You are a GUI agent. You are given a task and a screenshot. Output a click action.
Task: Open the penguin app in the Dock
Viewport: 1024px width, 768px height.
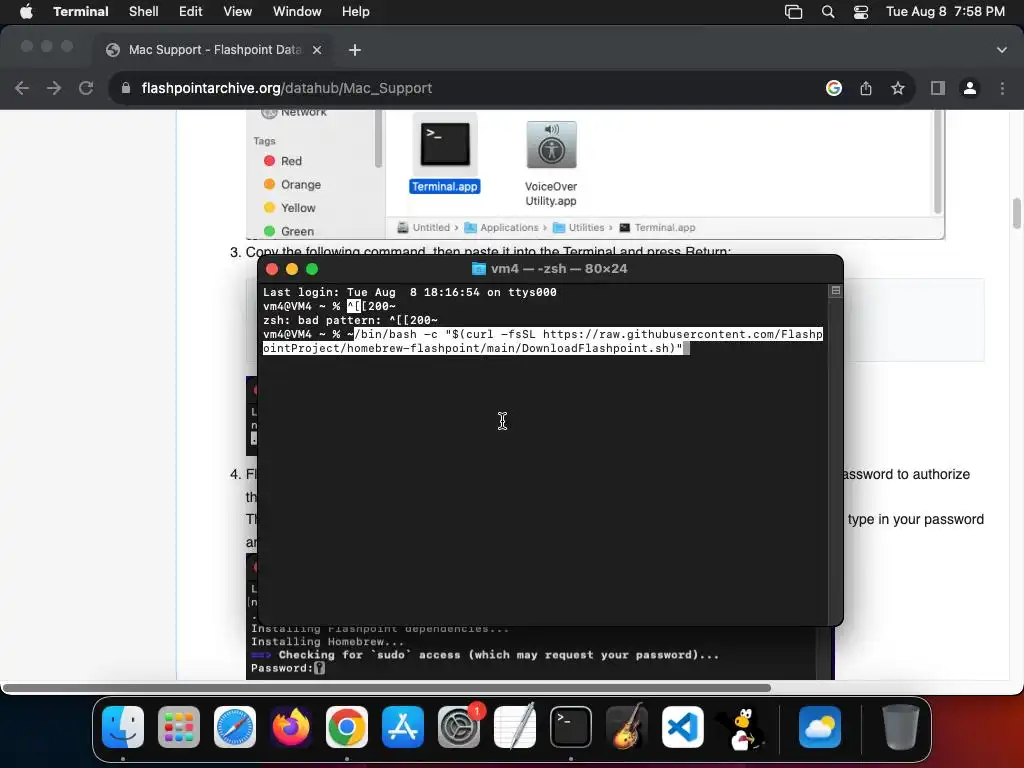coord(741,728)
